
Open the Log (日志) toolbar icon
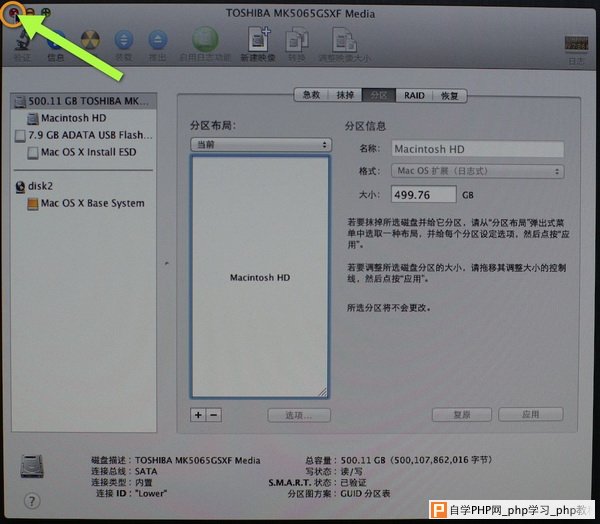click(576, 43)
